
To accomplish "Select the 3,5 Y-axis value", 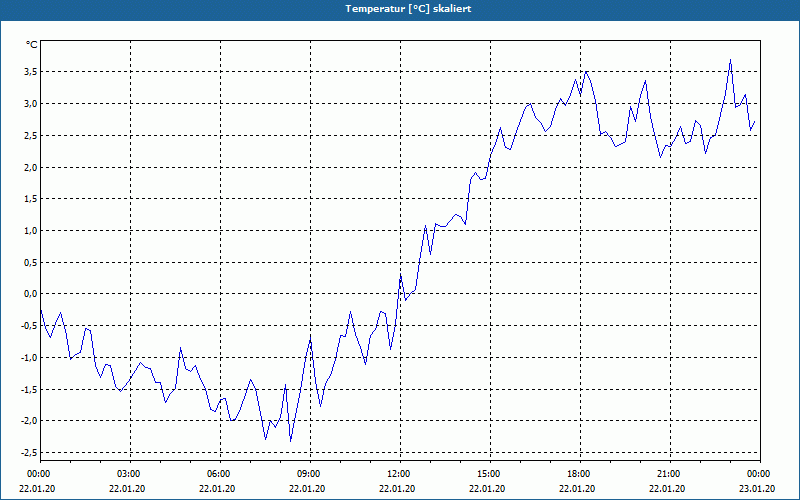I will pos(31,72).
